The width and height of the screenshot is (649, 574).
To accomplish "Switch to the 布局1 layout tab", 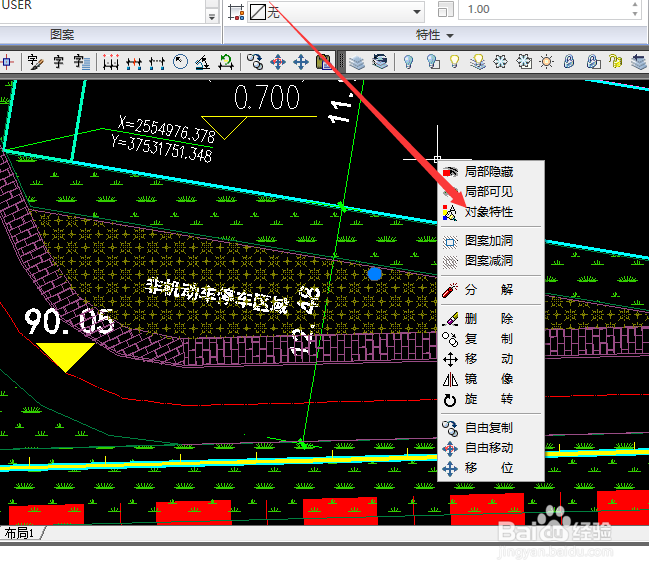I will point(19,533).
